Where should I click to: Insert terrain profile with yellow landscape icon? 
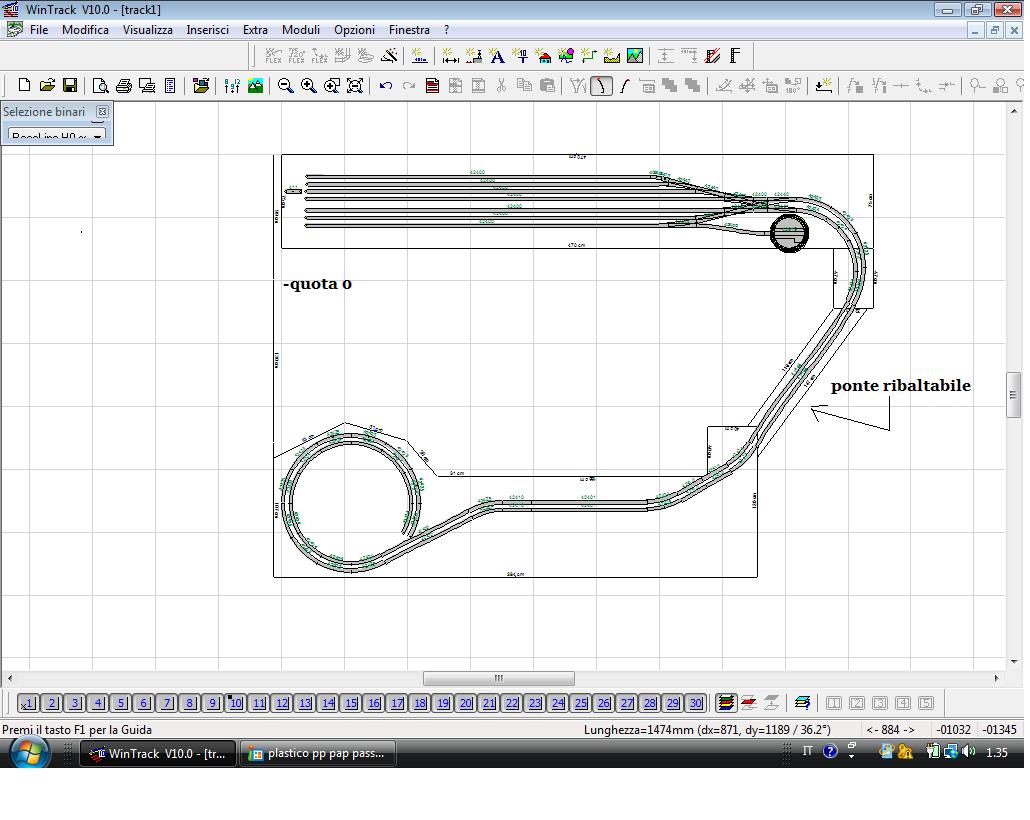click(x=612, y=56)
